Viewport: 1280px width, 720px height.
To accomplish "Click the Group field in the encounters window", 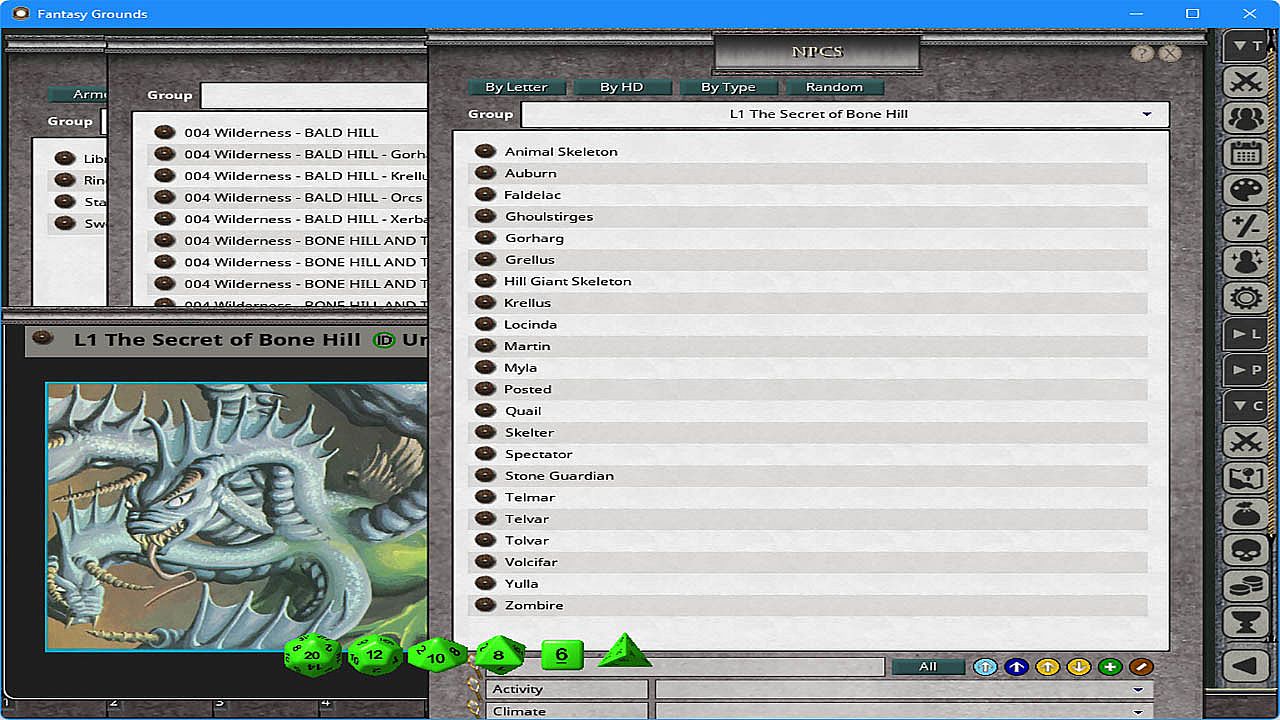I will pos(314,95).
